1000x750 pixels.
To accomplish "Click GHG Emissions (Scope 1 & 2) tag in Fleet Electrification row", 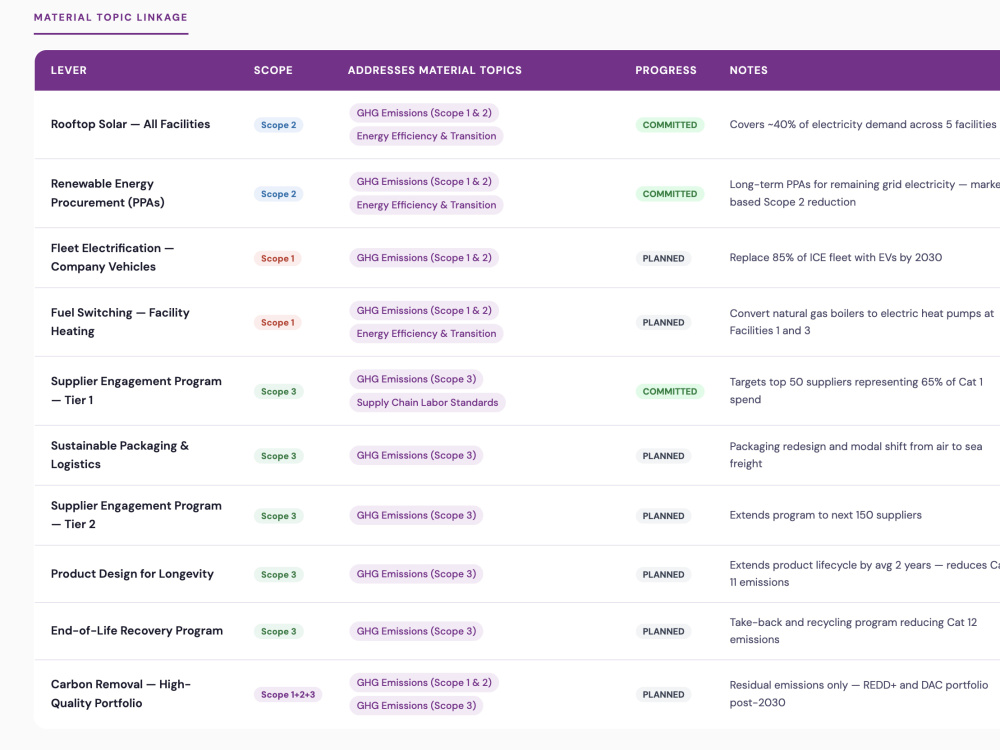I will (424, 258).
